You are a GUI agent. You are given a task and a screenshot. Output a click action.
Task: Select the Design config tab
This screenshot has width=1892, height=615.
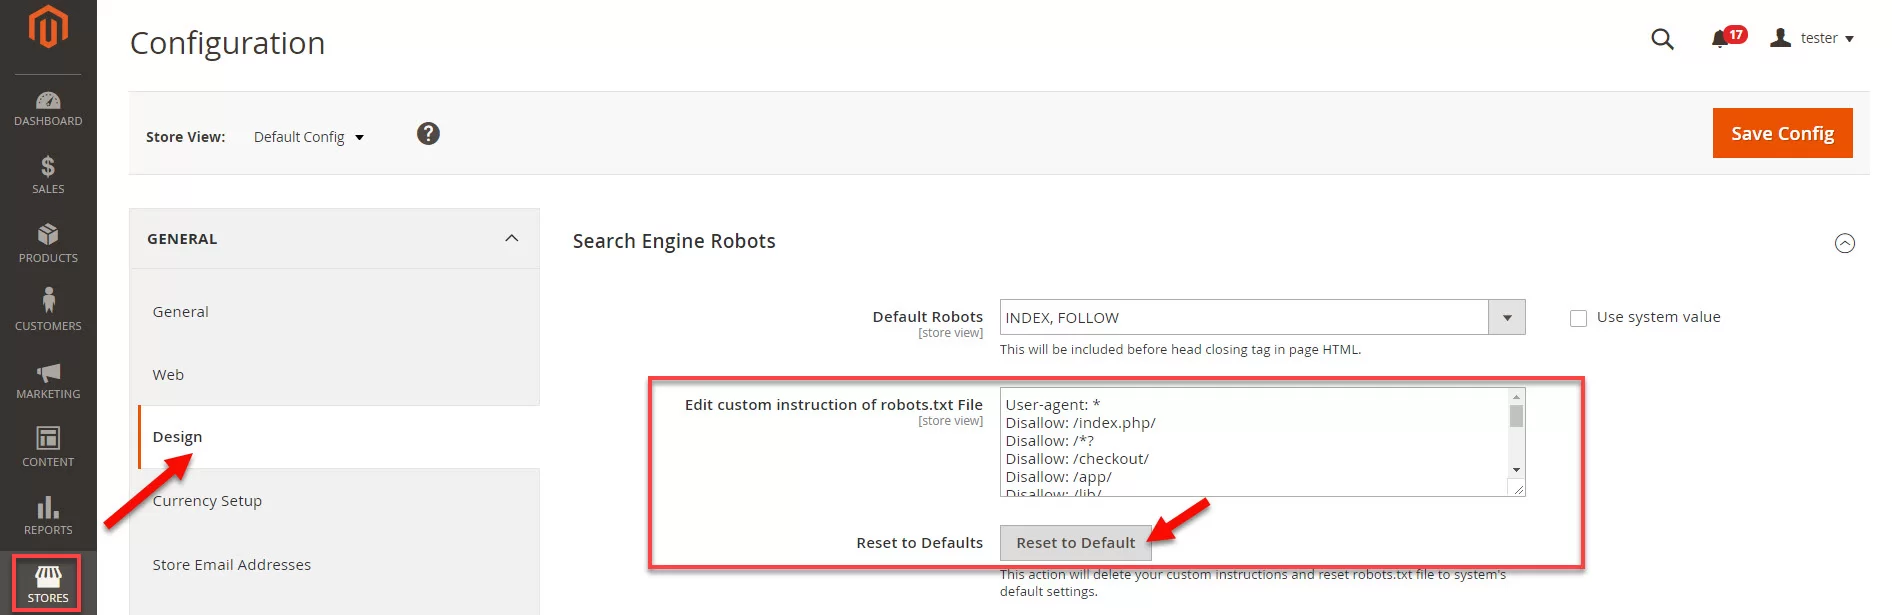[338, 437]
